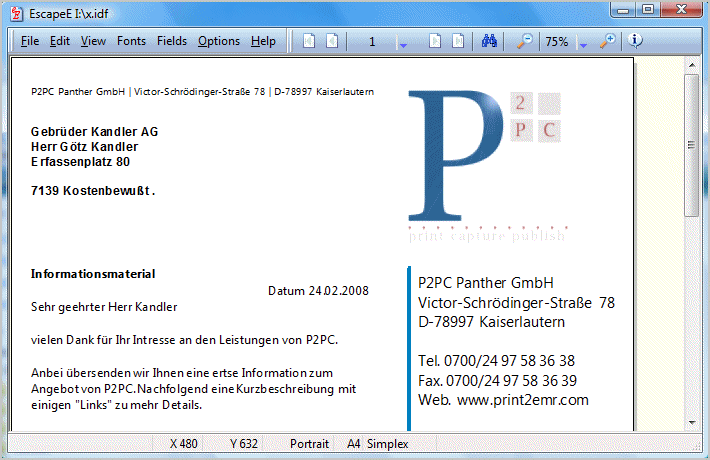Zoom in with the plus magnifier
Image resolution: width=710 pixels, height=460 pixels.
(x=608, y=41)
